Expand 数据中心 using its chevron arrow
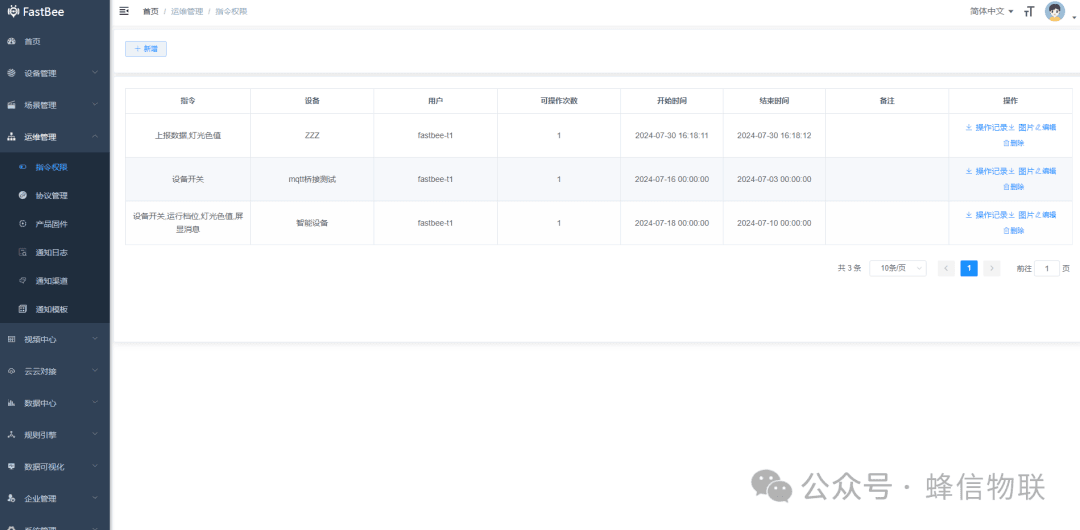The image size is (1080, 530). [x=95, y=402]
